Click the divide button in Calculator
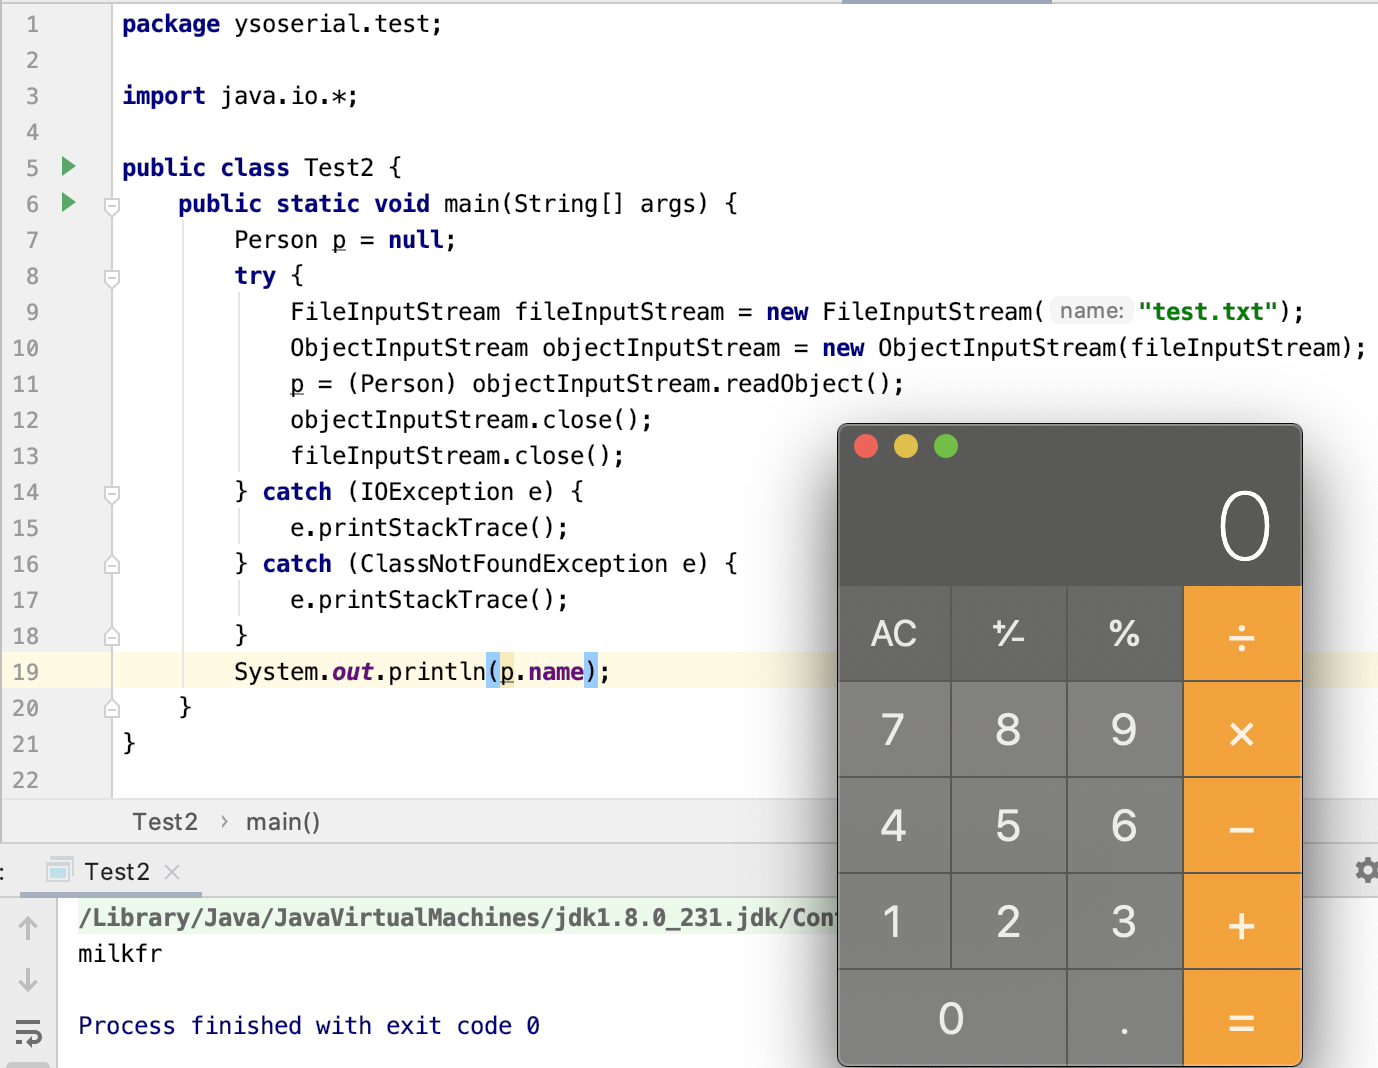The height and width of the screenshot is (1068, 1378). pyautogui.click(x=1242, y=634)
